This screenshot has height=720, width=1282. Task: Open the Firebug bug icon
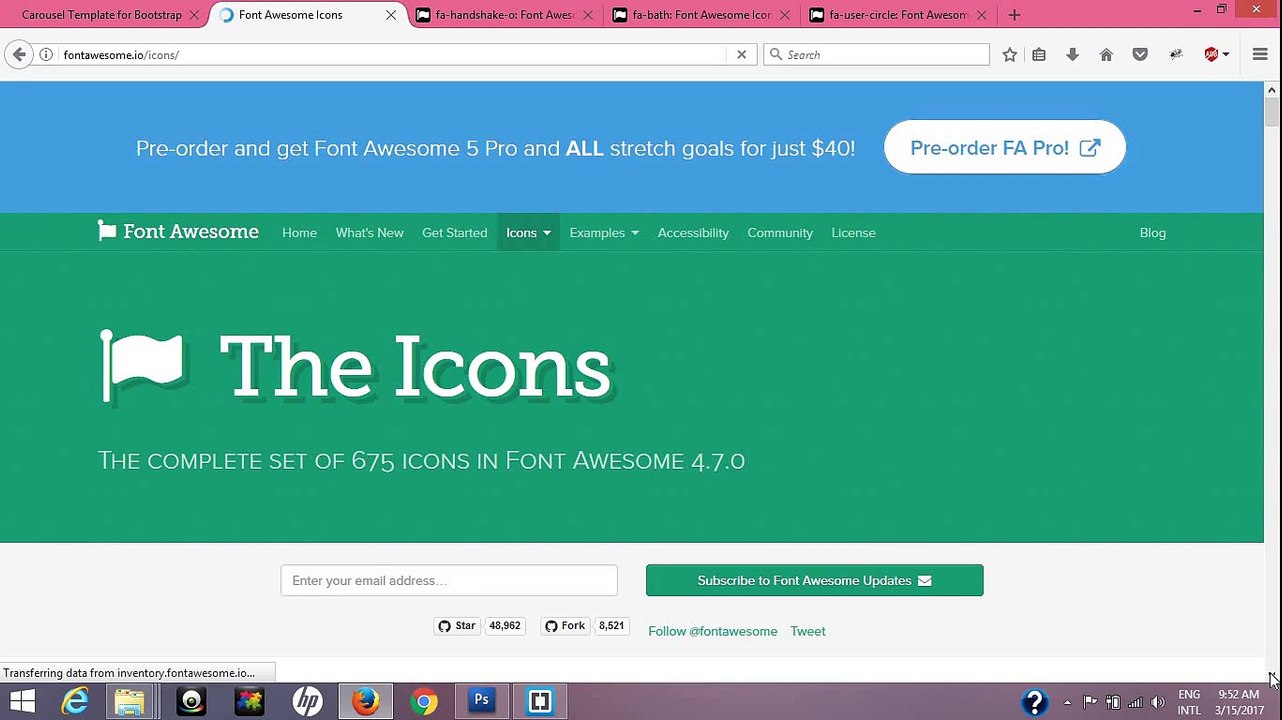click(1176, 55)
